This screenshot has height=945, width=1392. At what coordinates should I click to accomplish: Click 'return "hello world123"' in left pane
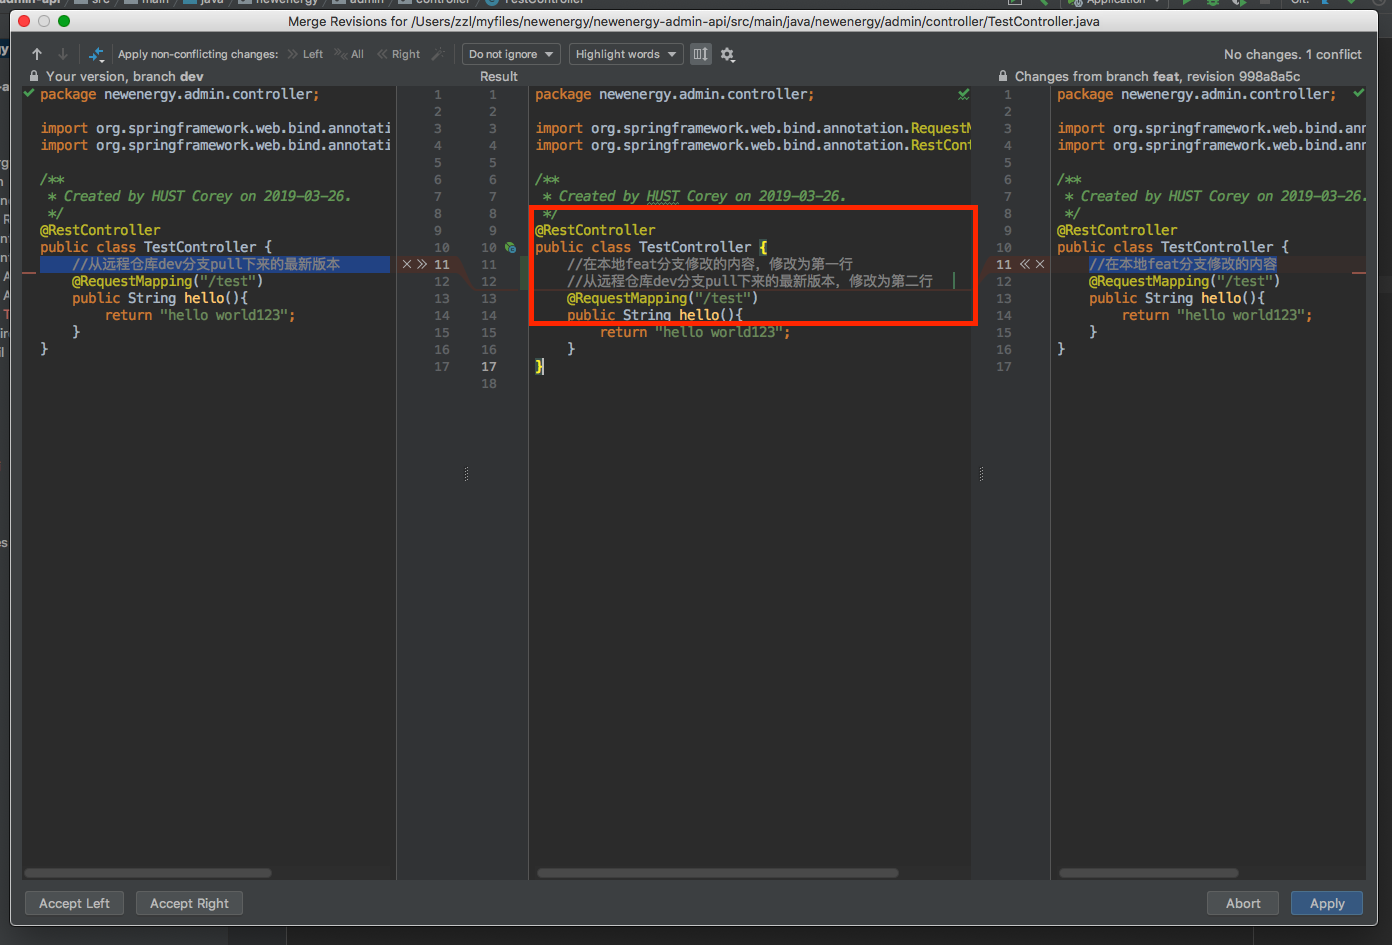(200, 315)
